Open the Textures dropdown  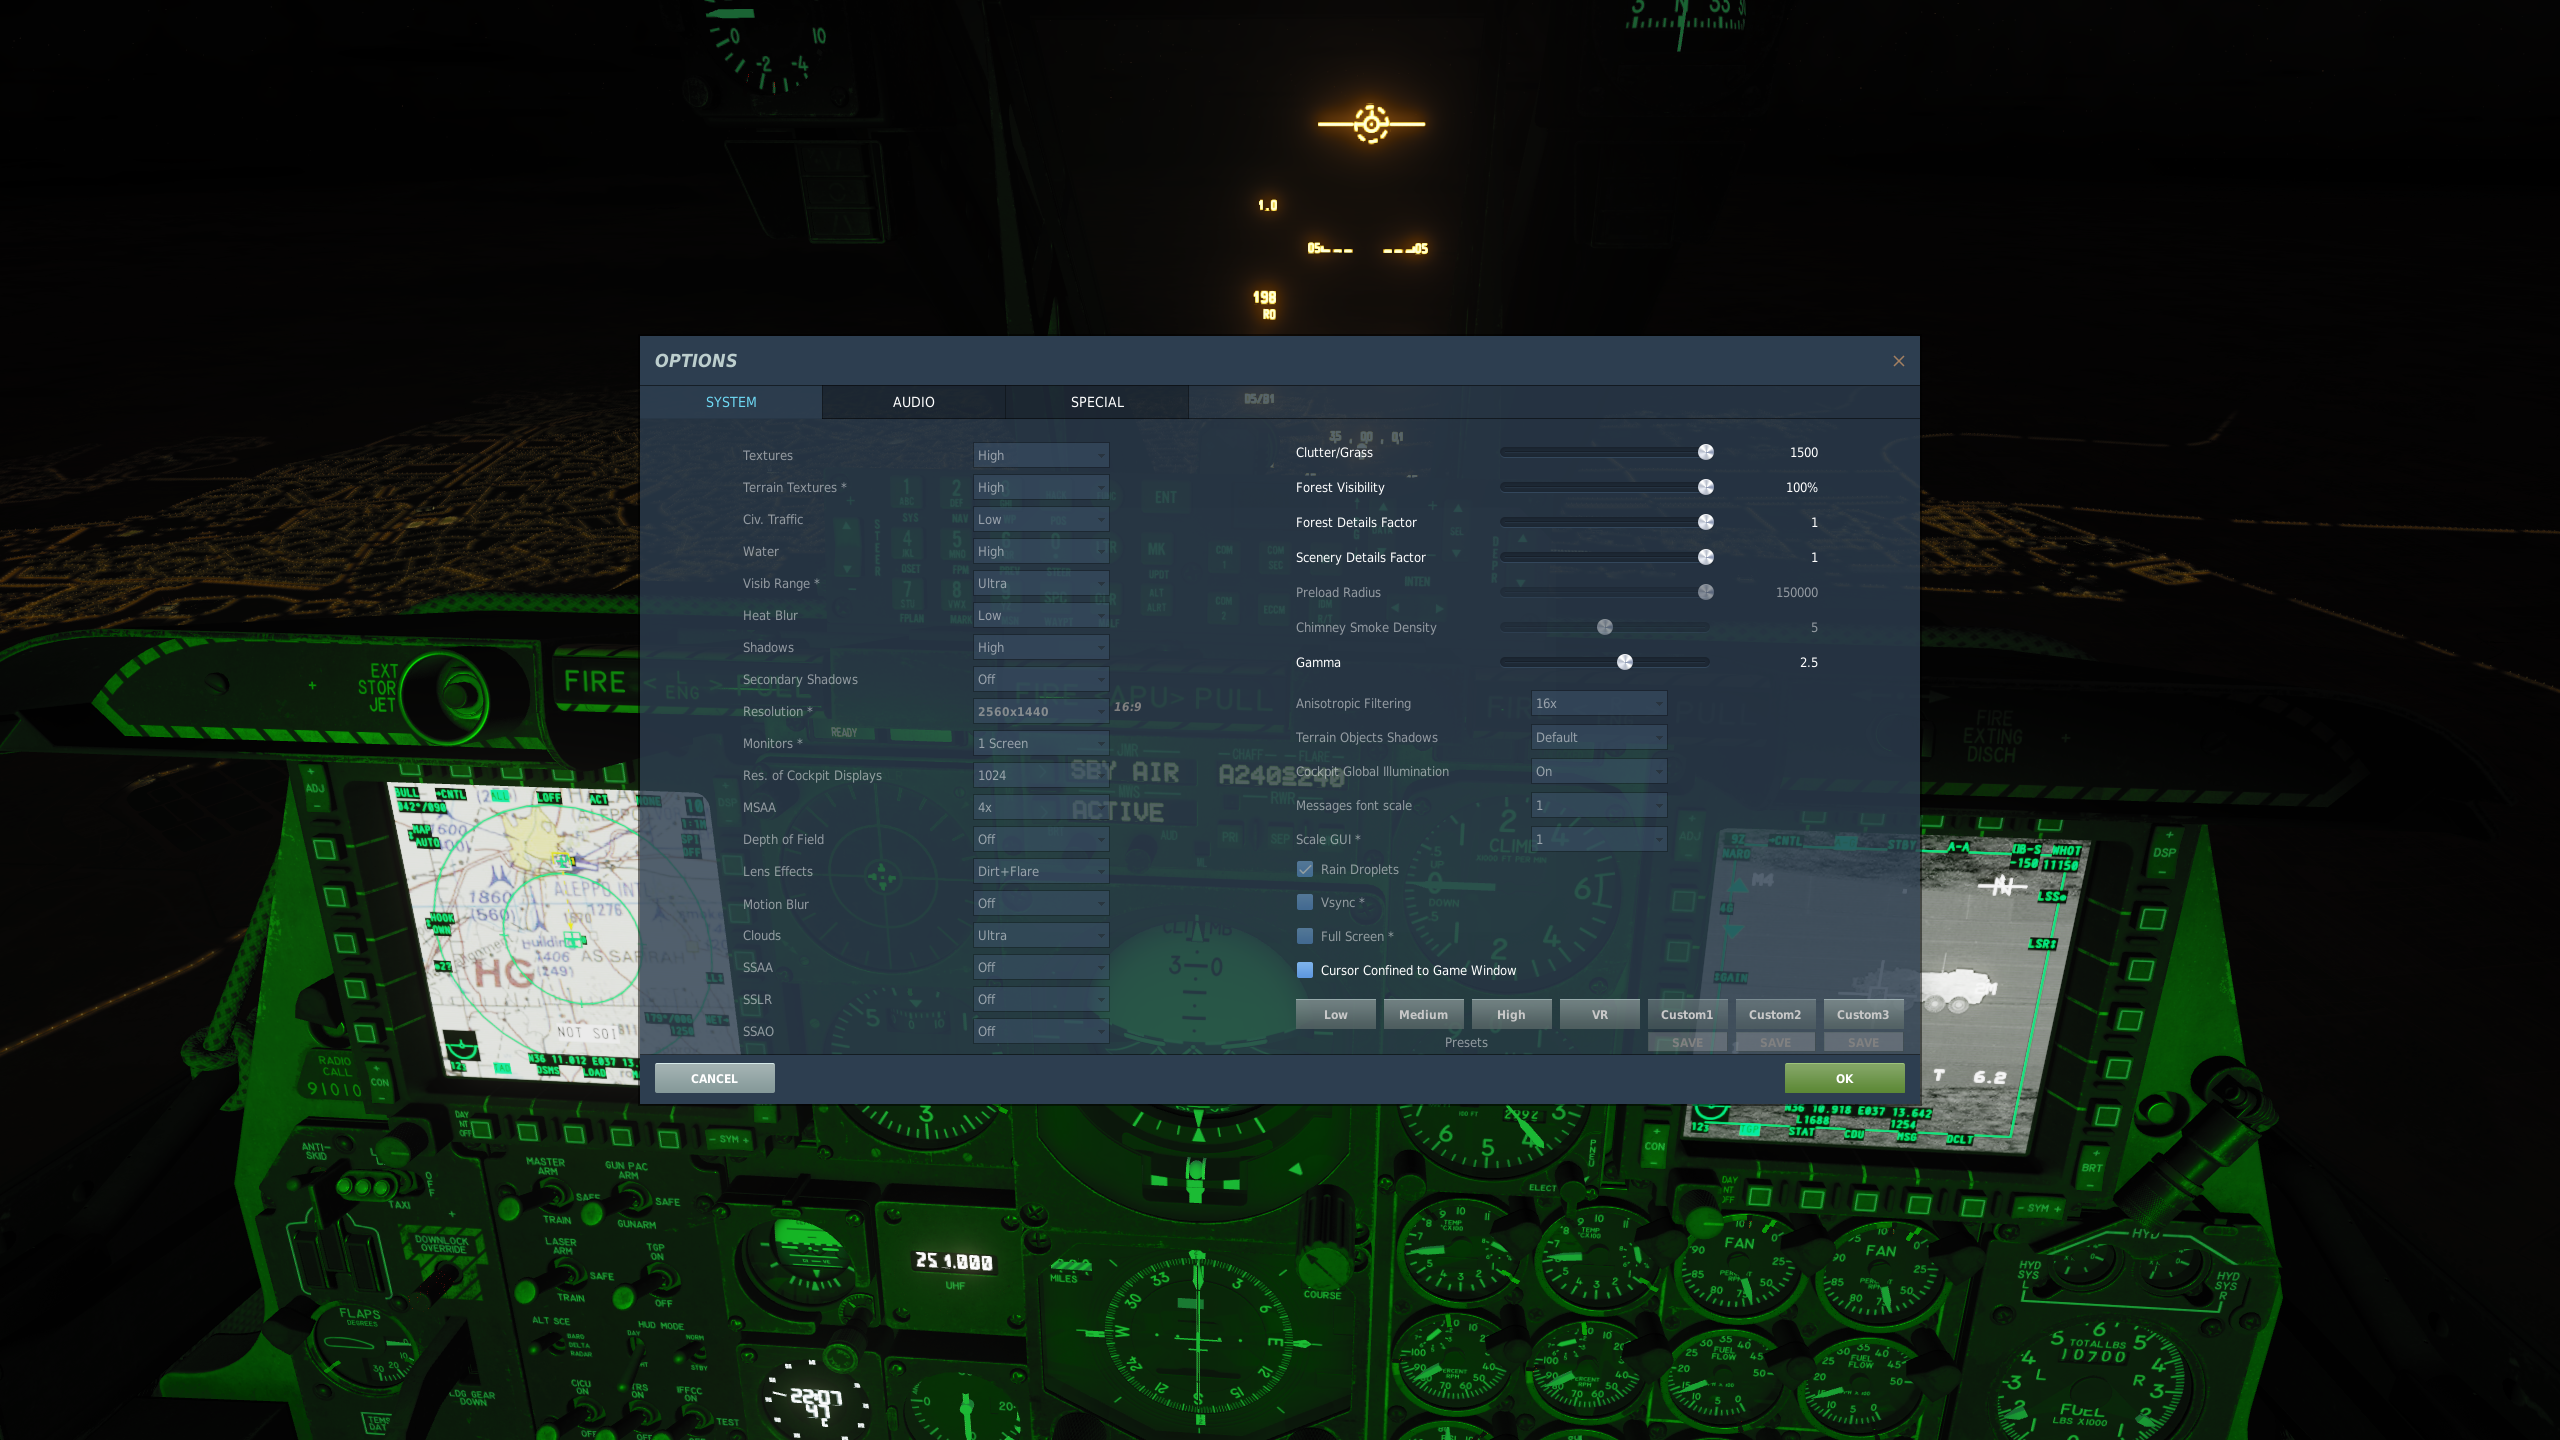tap(1041, 455)
